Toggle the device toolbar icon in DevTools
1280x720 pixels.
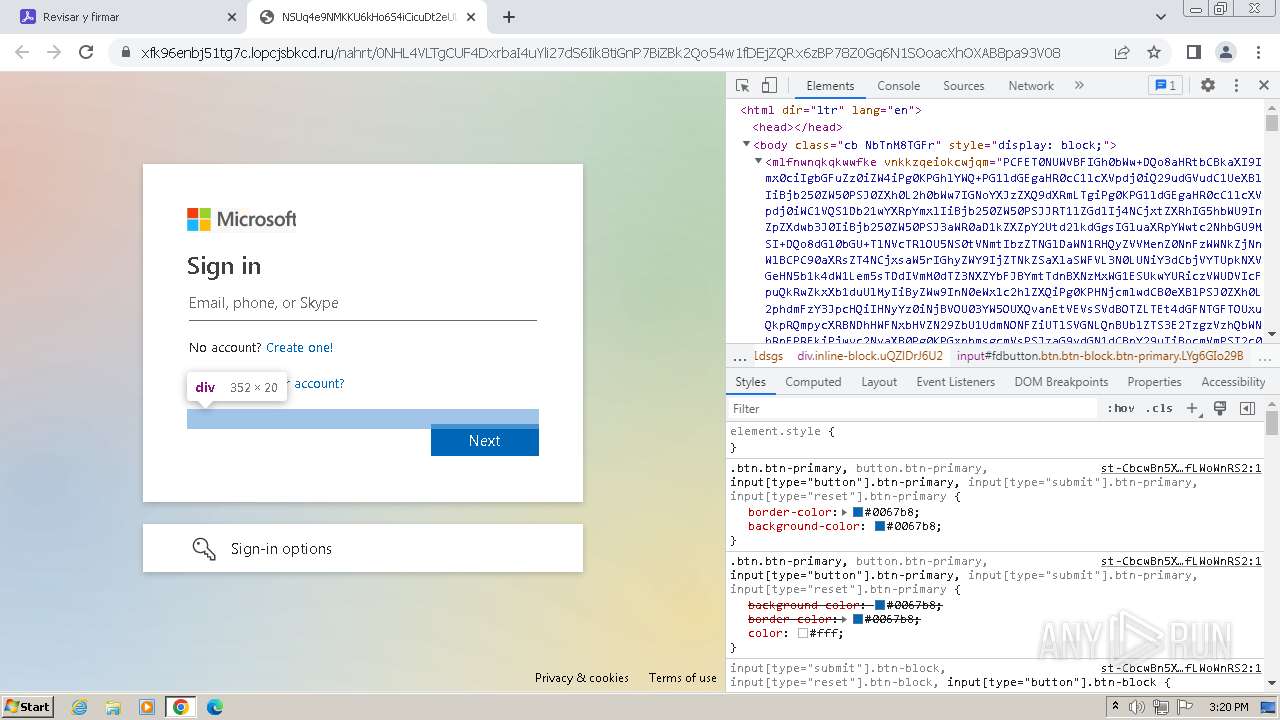pos(769,86)
